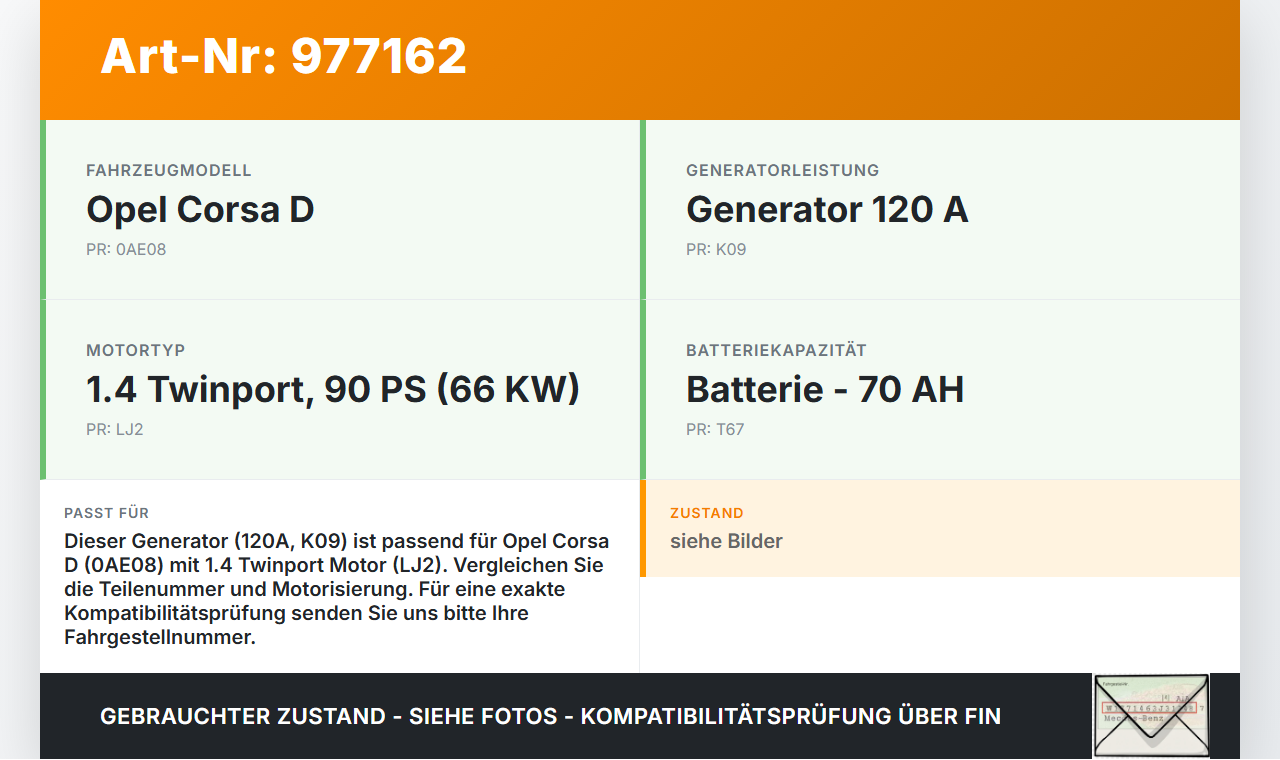Click the "MOTORTYP" label
This screenshot has height=760, width=1280.
(x=136, y=351)
